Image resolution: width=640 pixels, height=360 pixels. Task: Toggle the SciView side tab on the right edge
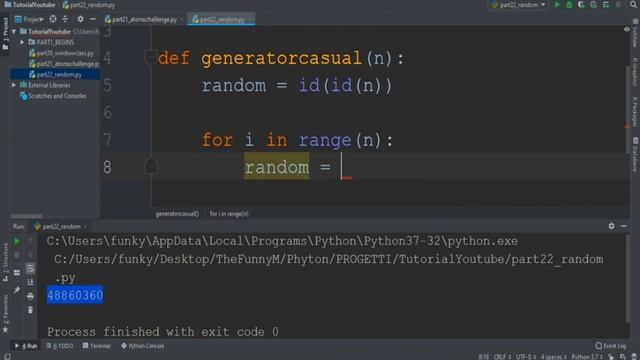635,34
